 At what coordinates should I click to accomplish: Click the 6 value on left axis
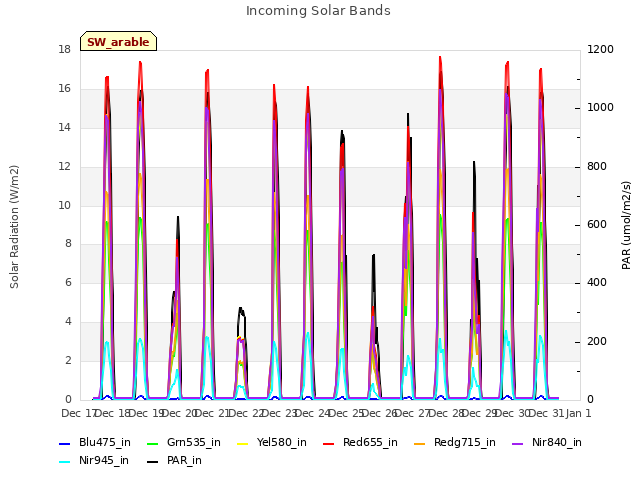pos(68,282)
